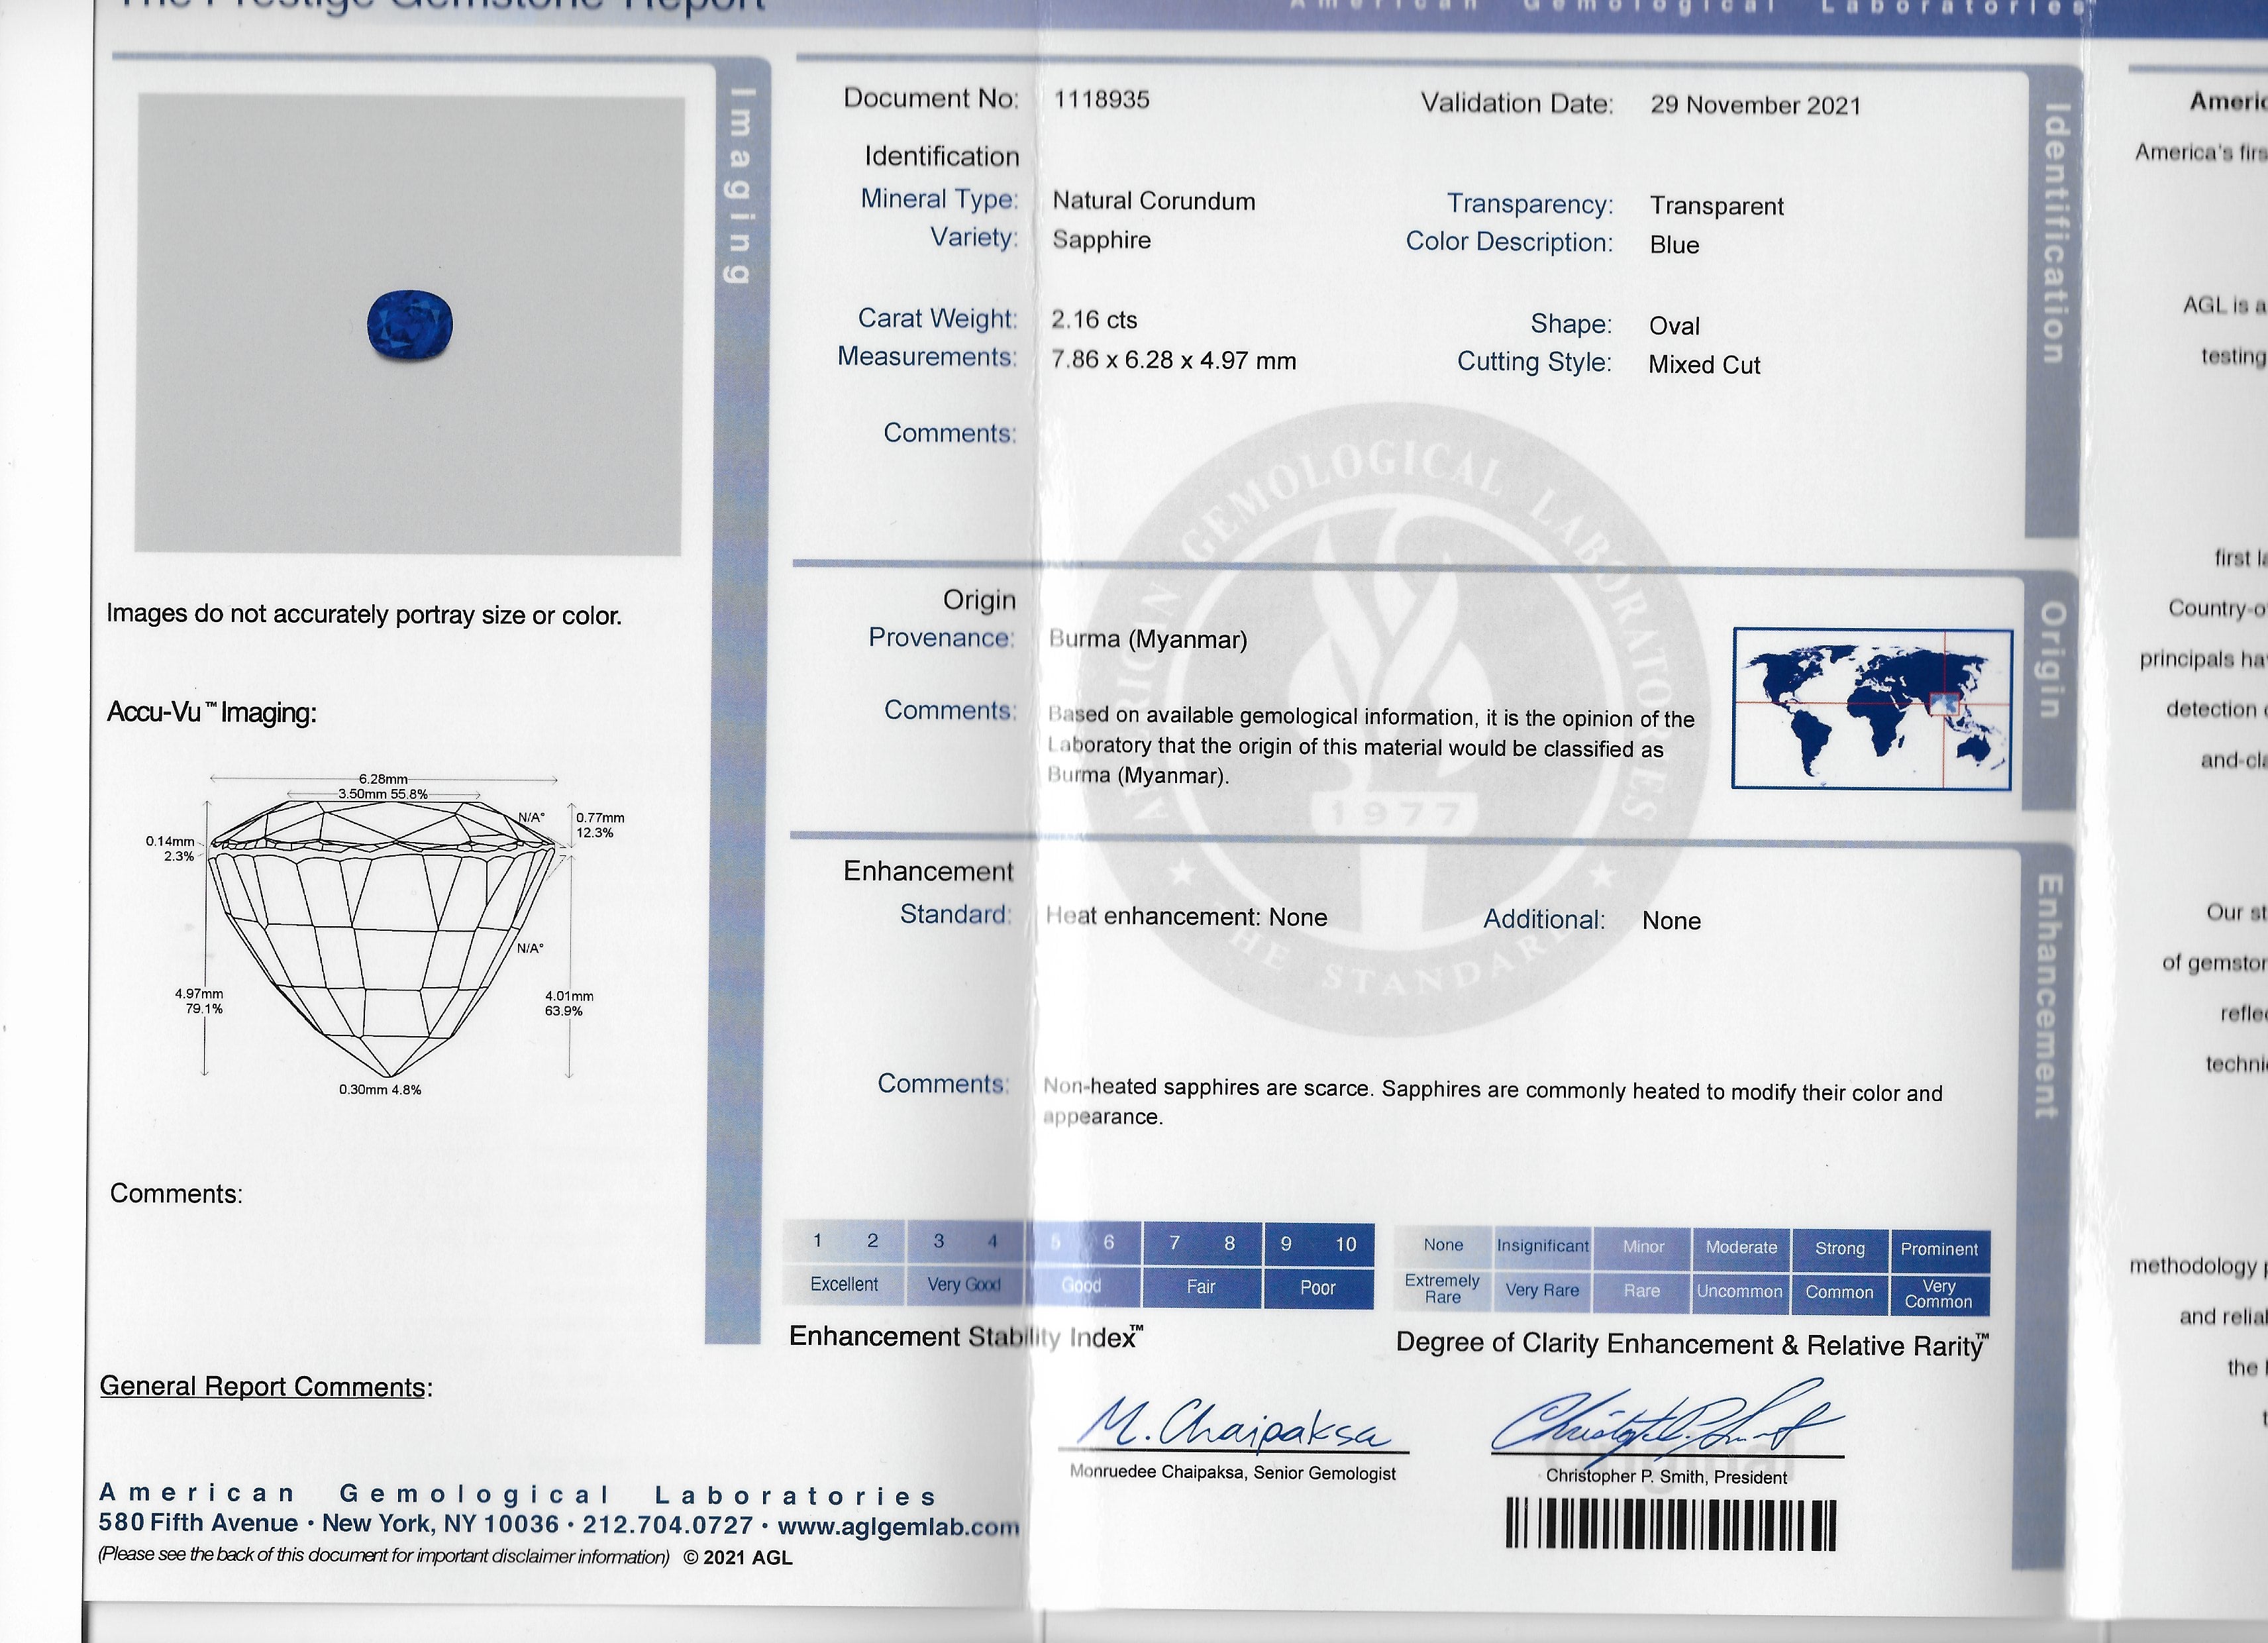Select Heat enhancement: None text
This screenshot has height=1643, width=2268.
point(1186,917)
